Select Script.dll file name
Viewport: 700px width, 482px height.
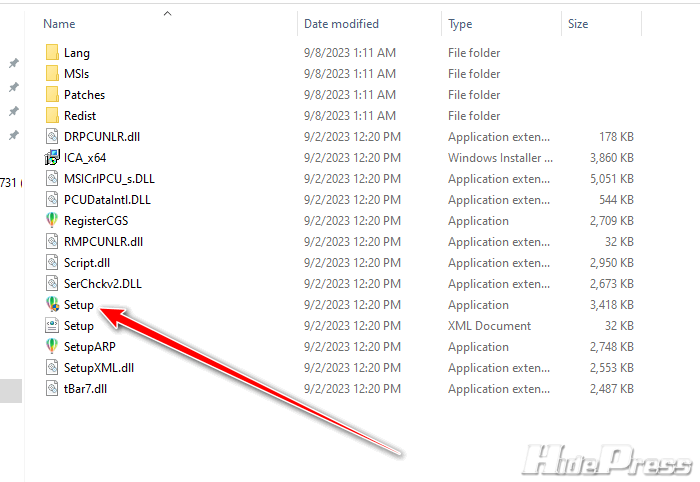87,263
